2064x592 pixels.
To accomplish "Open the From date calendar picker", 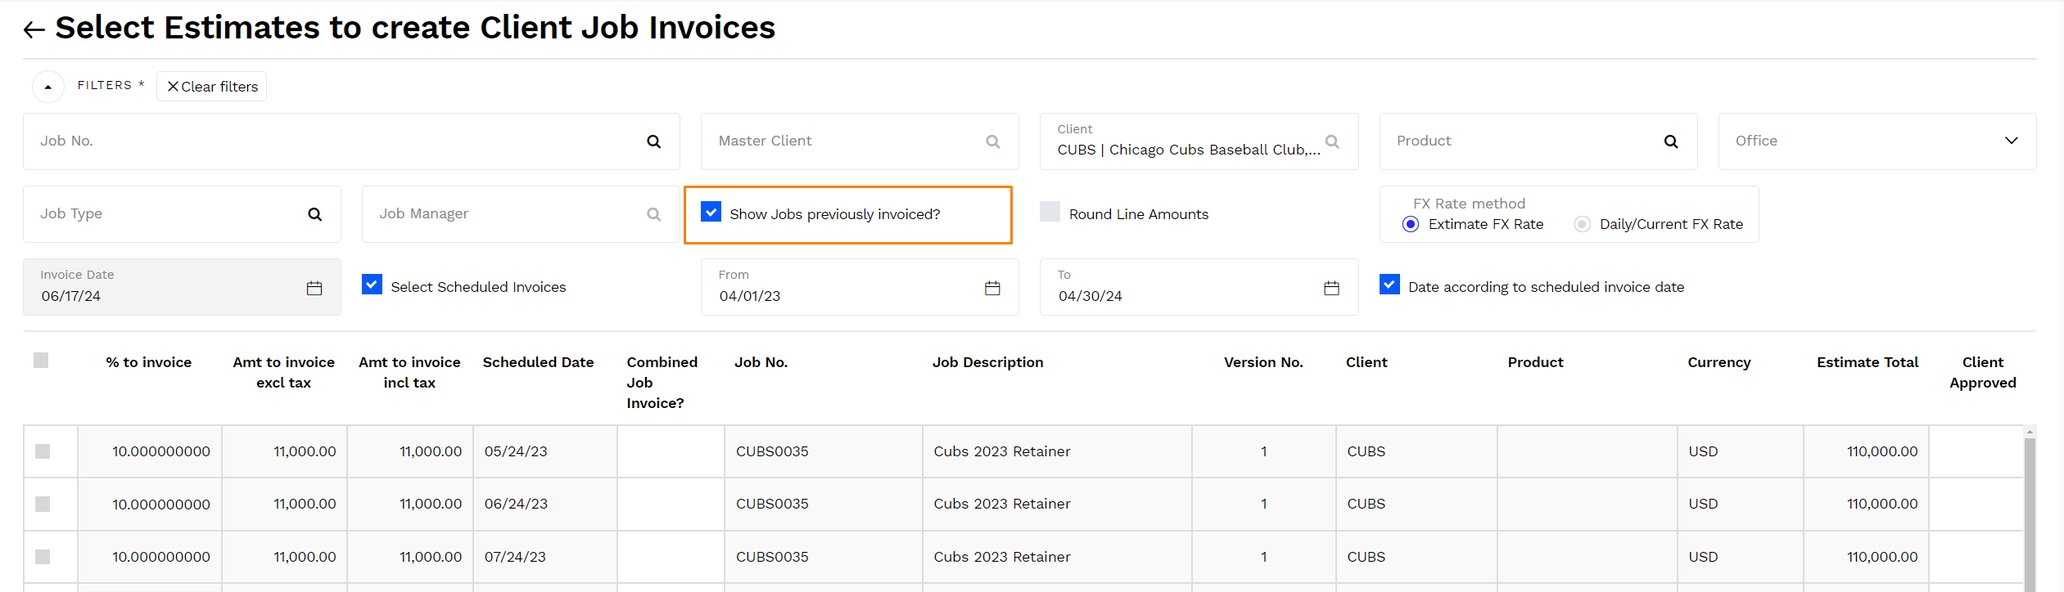I will coord(993,288).
